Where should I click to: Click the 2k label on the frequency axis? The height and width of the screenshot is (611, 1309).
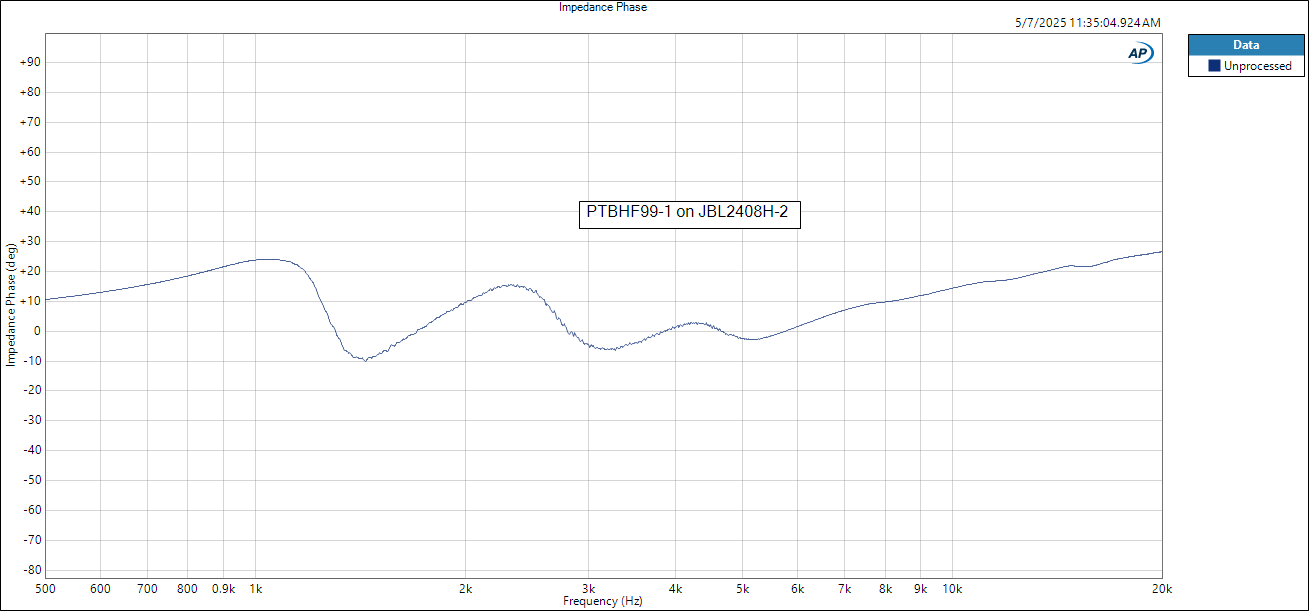[x=465, y=589]
